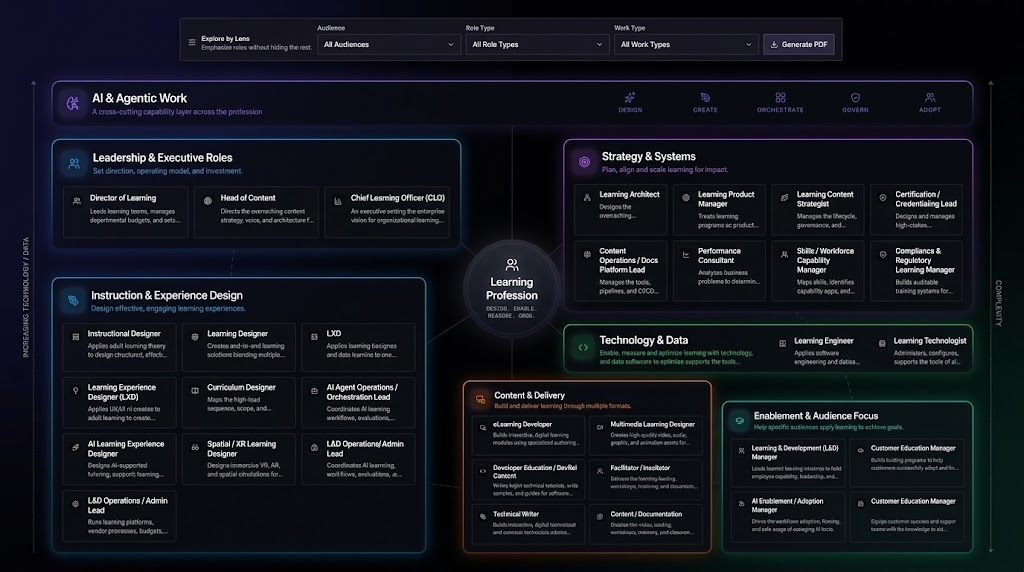The image size is (1024, 572).
Task: Open the All Role Types dropdown
Action: [537, 44]
